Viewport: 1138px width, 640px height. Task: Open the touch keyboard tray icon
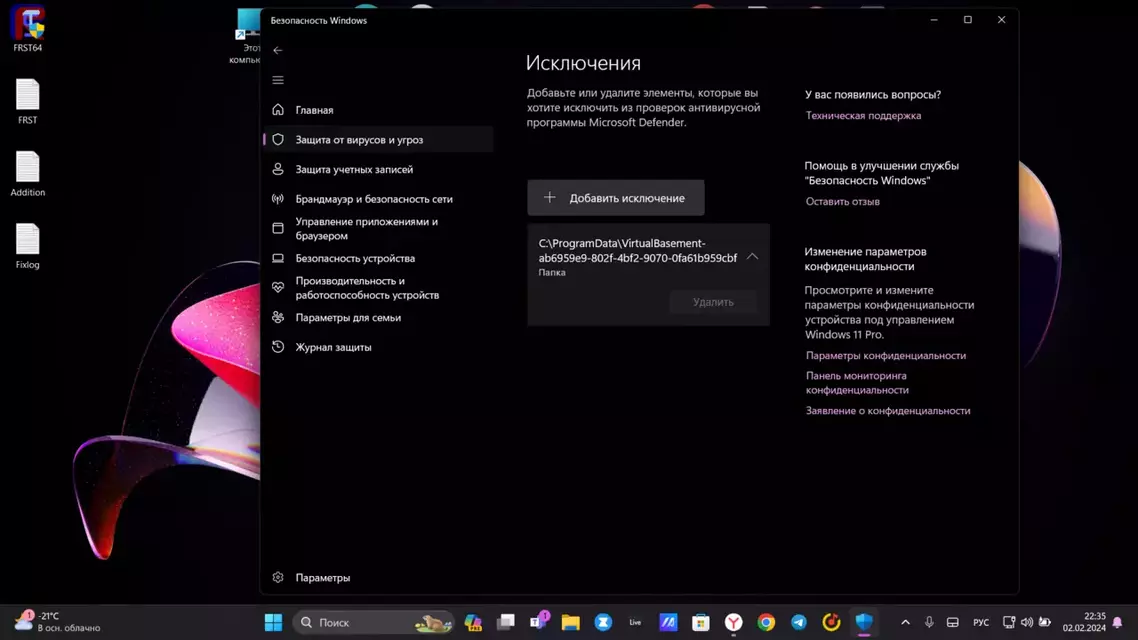coord(953,623)
